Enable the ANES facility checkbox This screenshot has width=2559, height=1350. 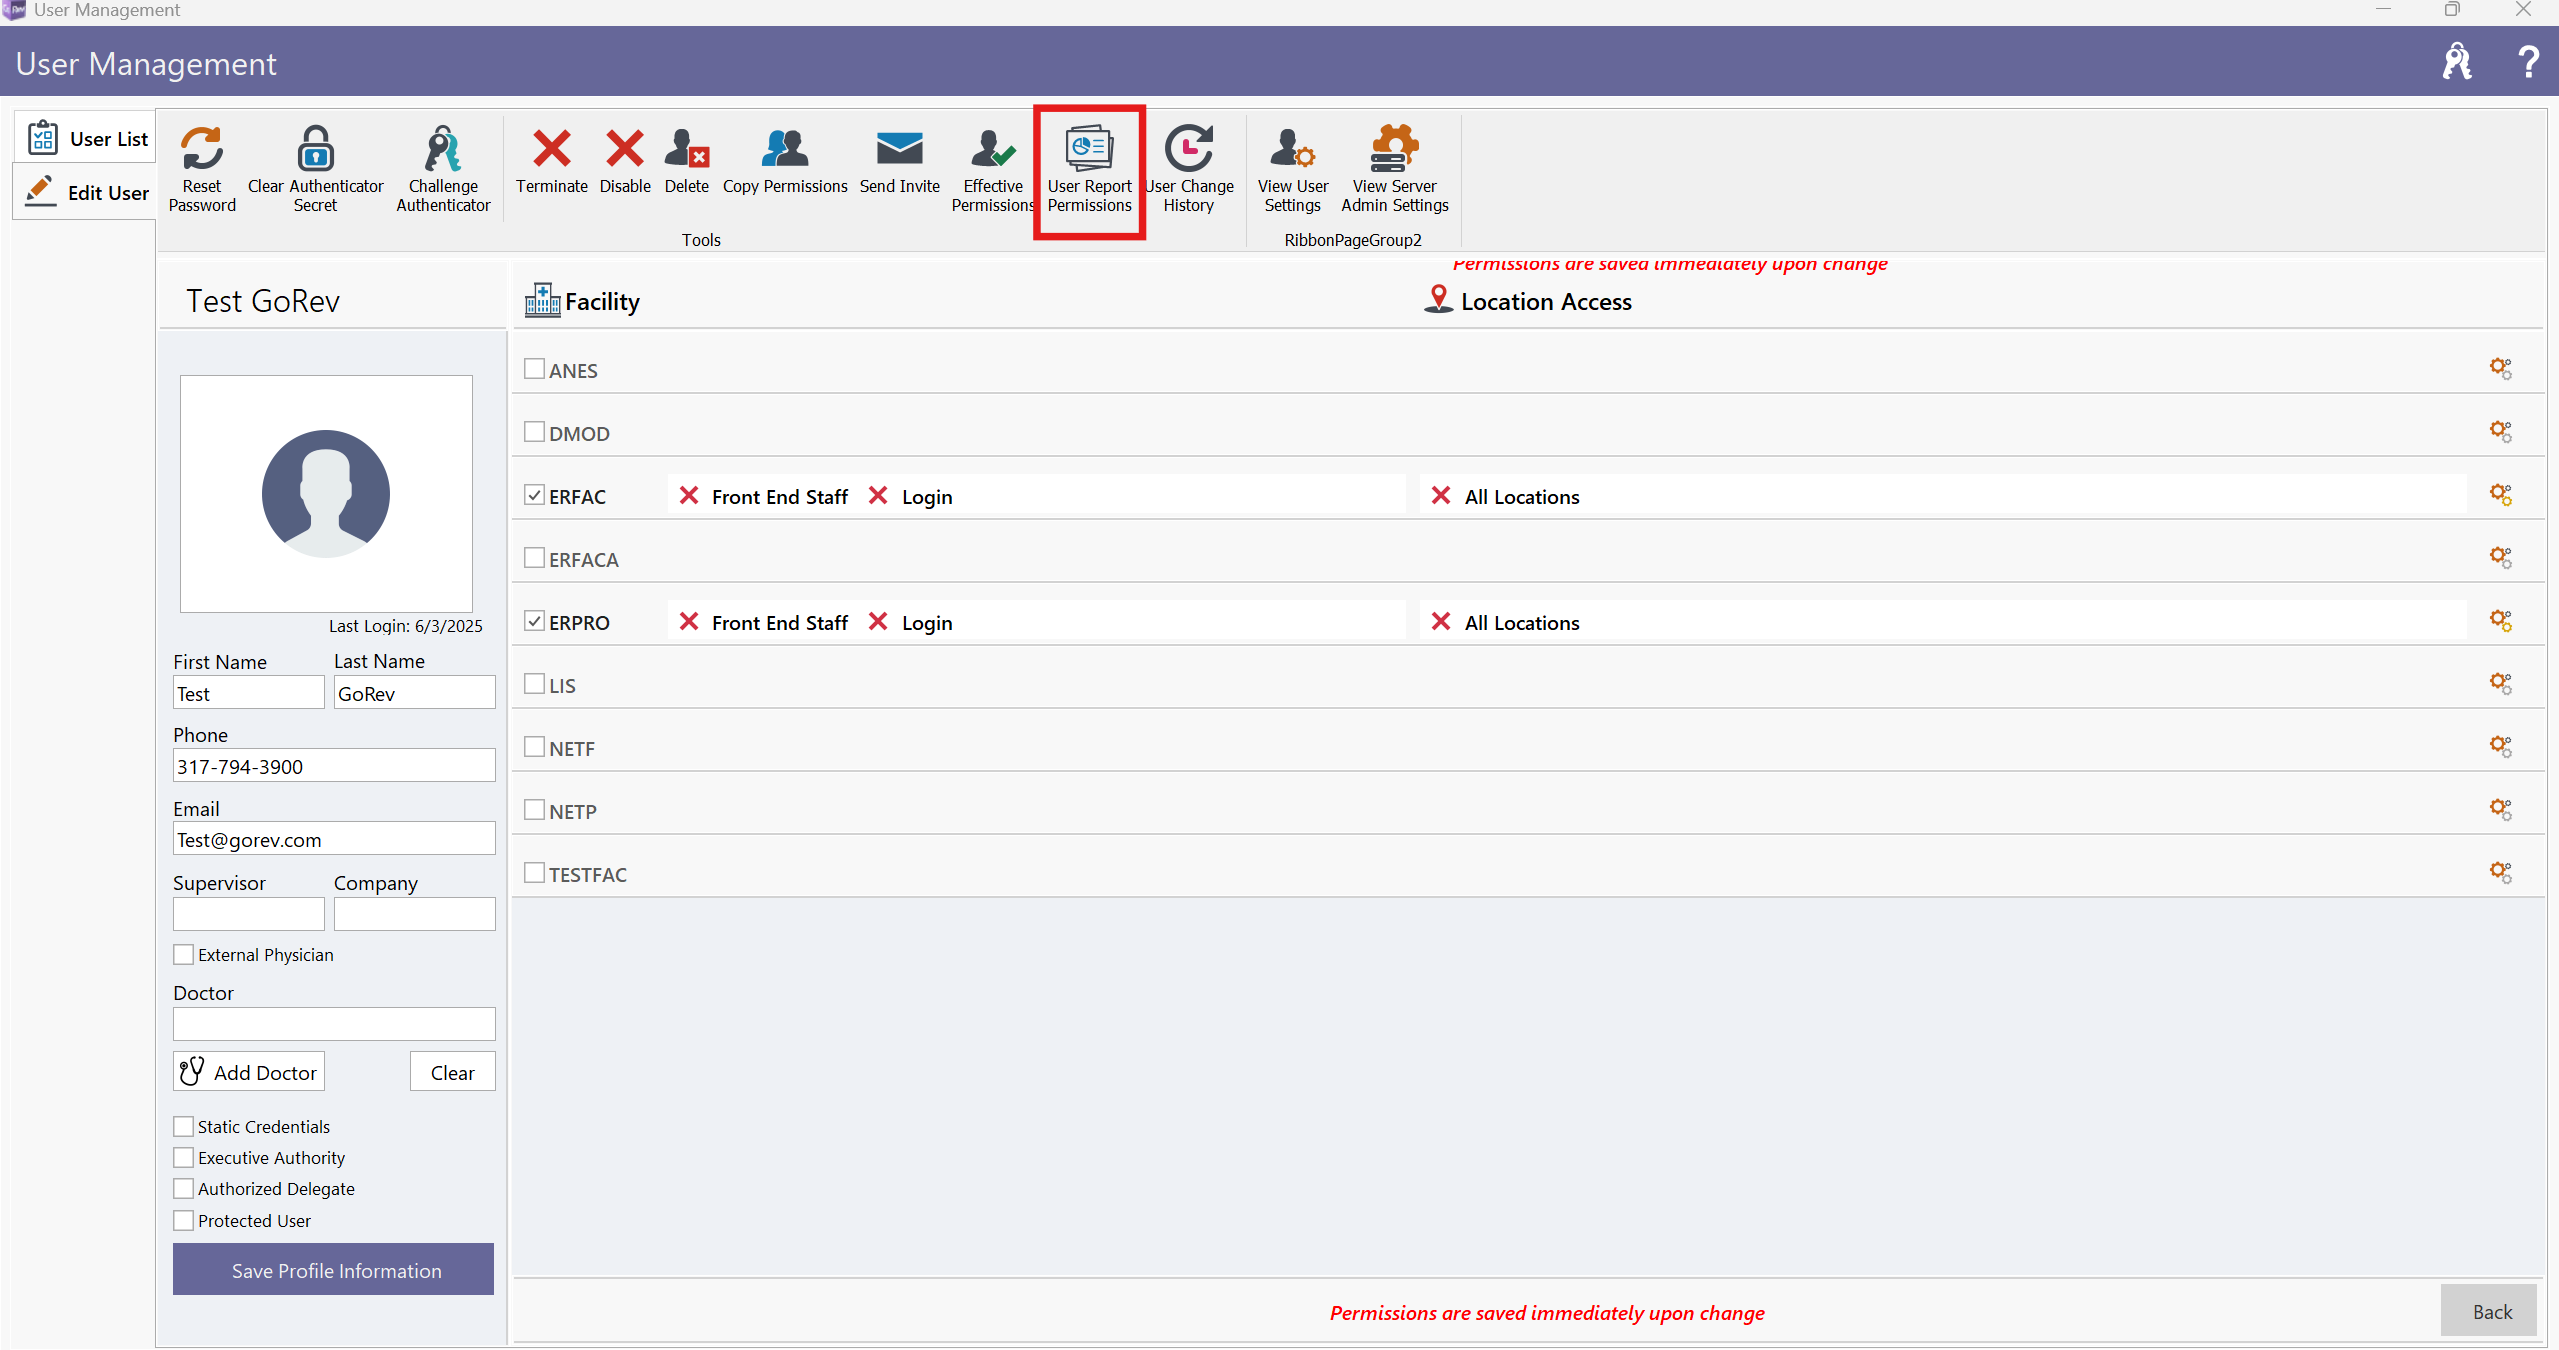pyautogui.click(x=535, y=369)
